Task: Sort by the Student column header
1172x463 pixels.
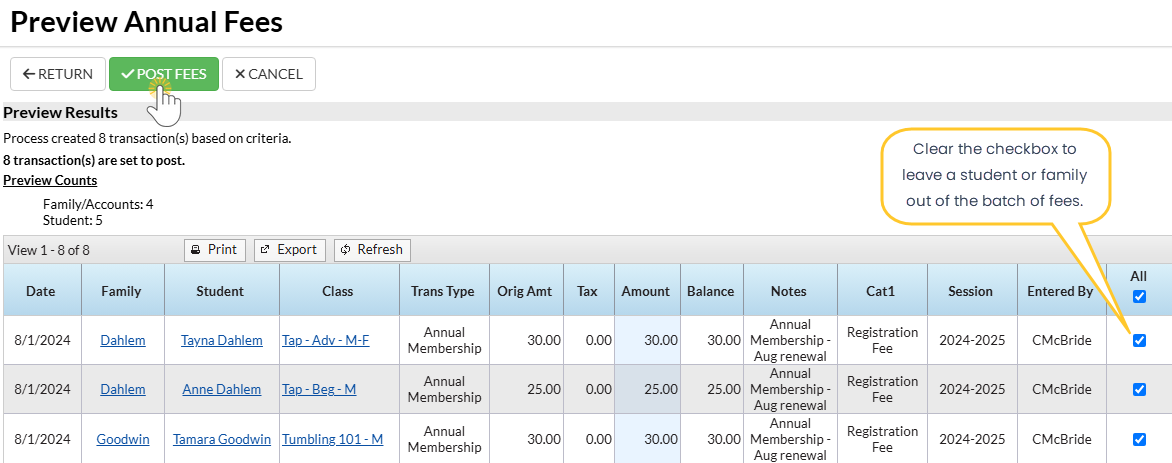Action: click(x=222, y=291)
